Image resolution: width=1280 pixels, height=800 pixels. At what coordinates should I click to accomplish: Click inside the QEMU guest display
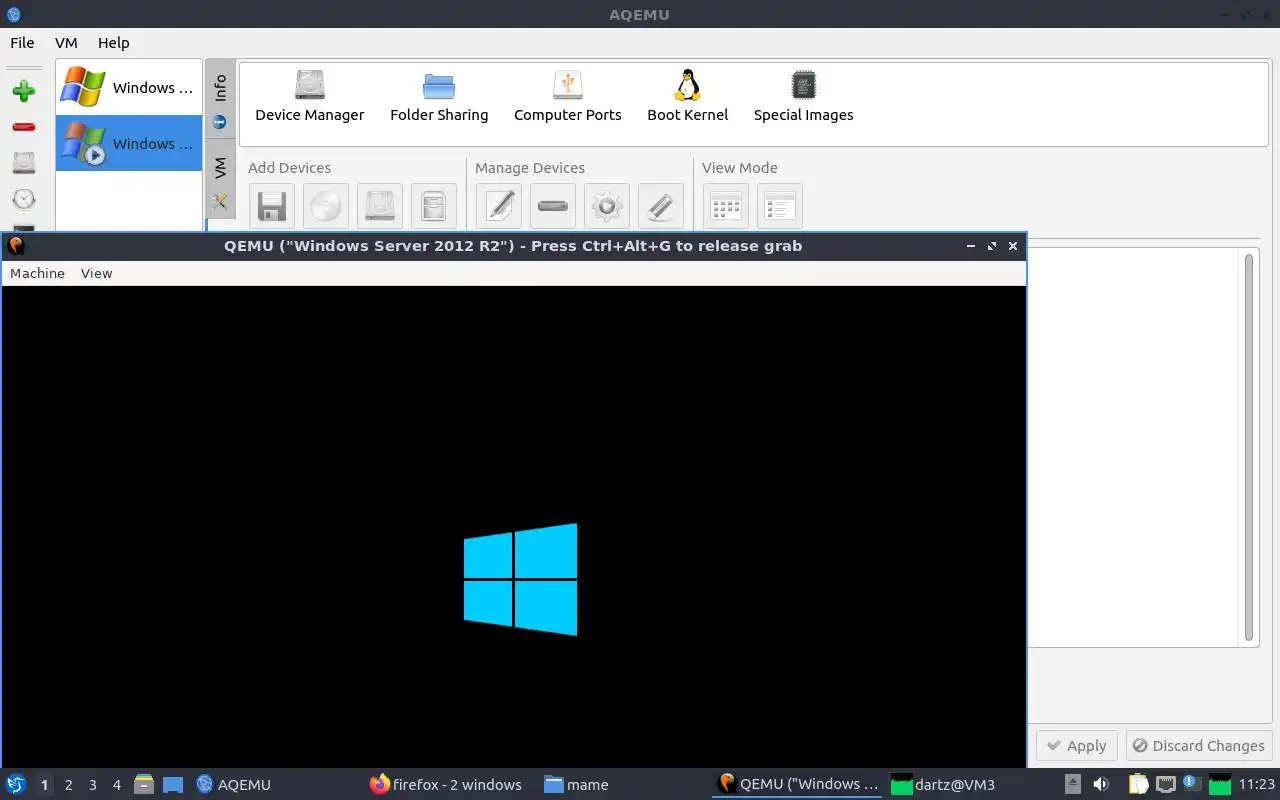pos(514,527)
